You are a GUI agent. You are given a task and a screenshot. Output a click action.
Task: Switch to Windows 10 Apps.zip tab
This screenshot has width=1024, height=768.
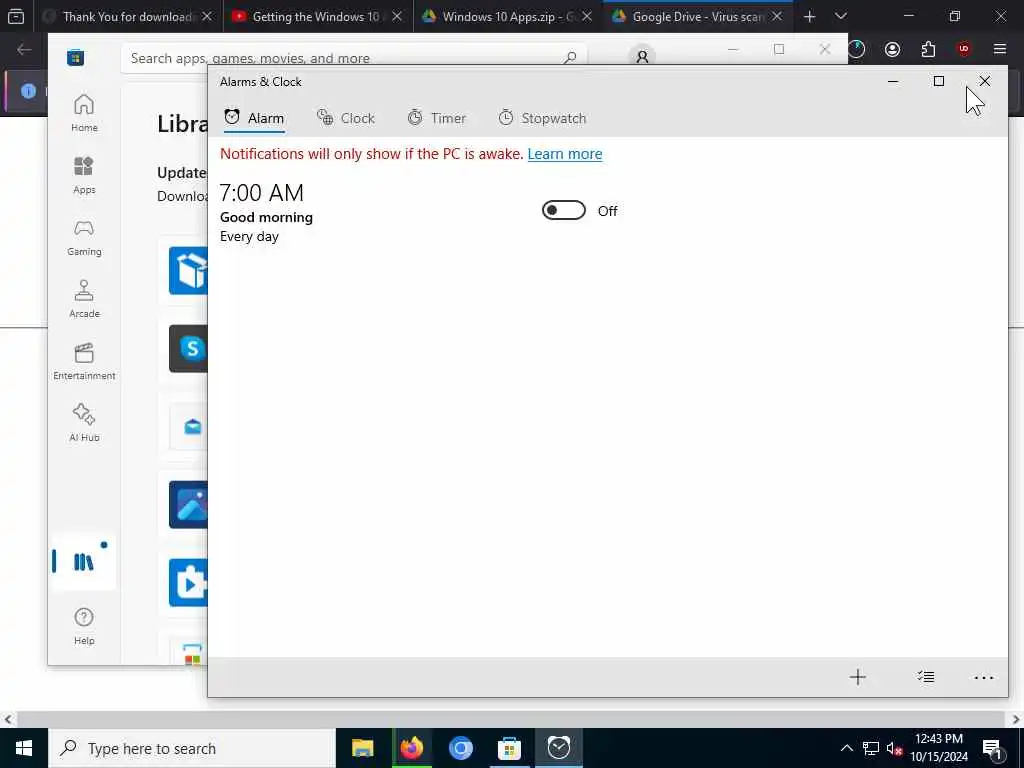(507, 16)
